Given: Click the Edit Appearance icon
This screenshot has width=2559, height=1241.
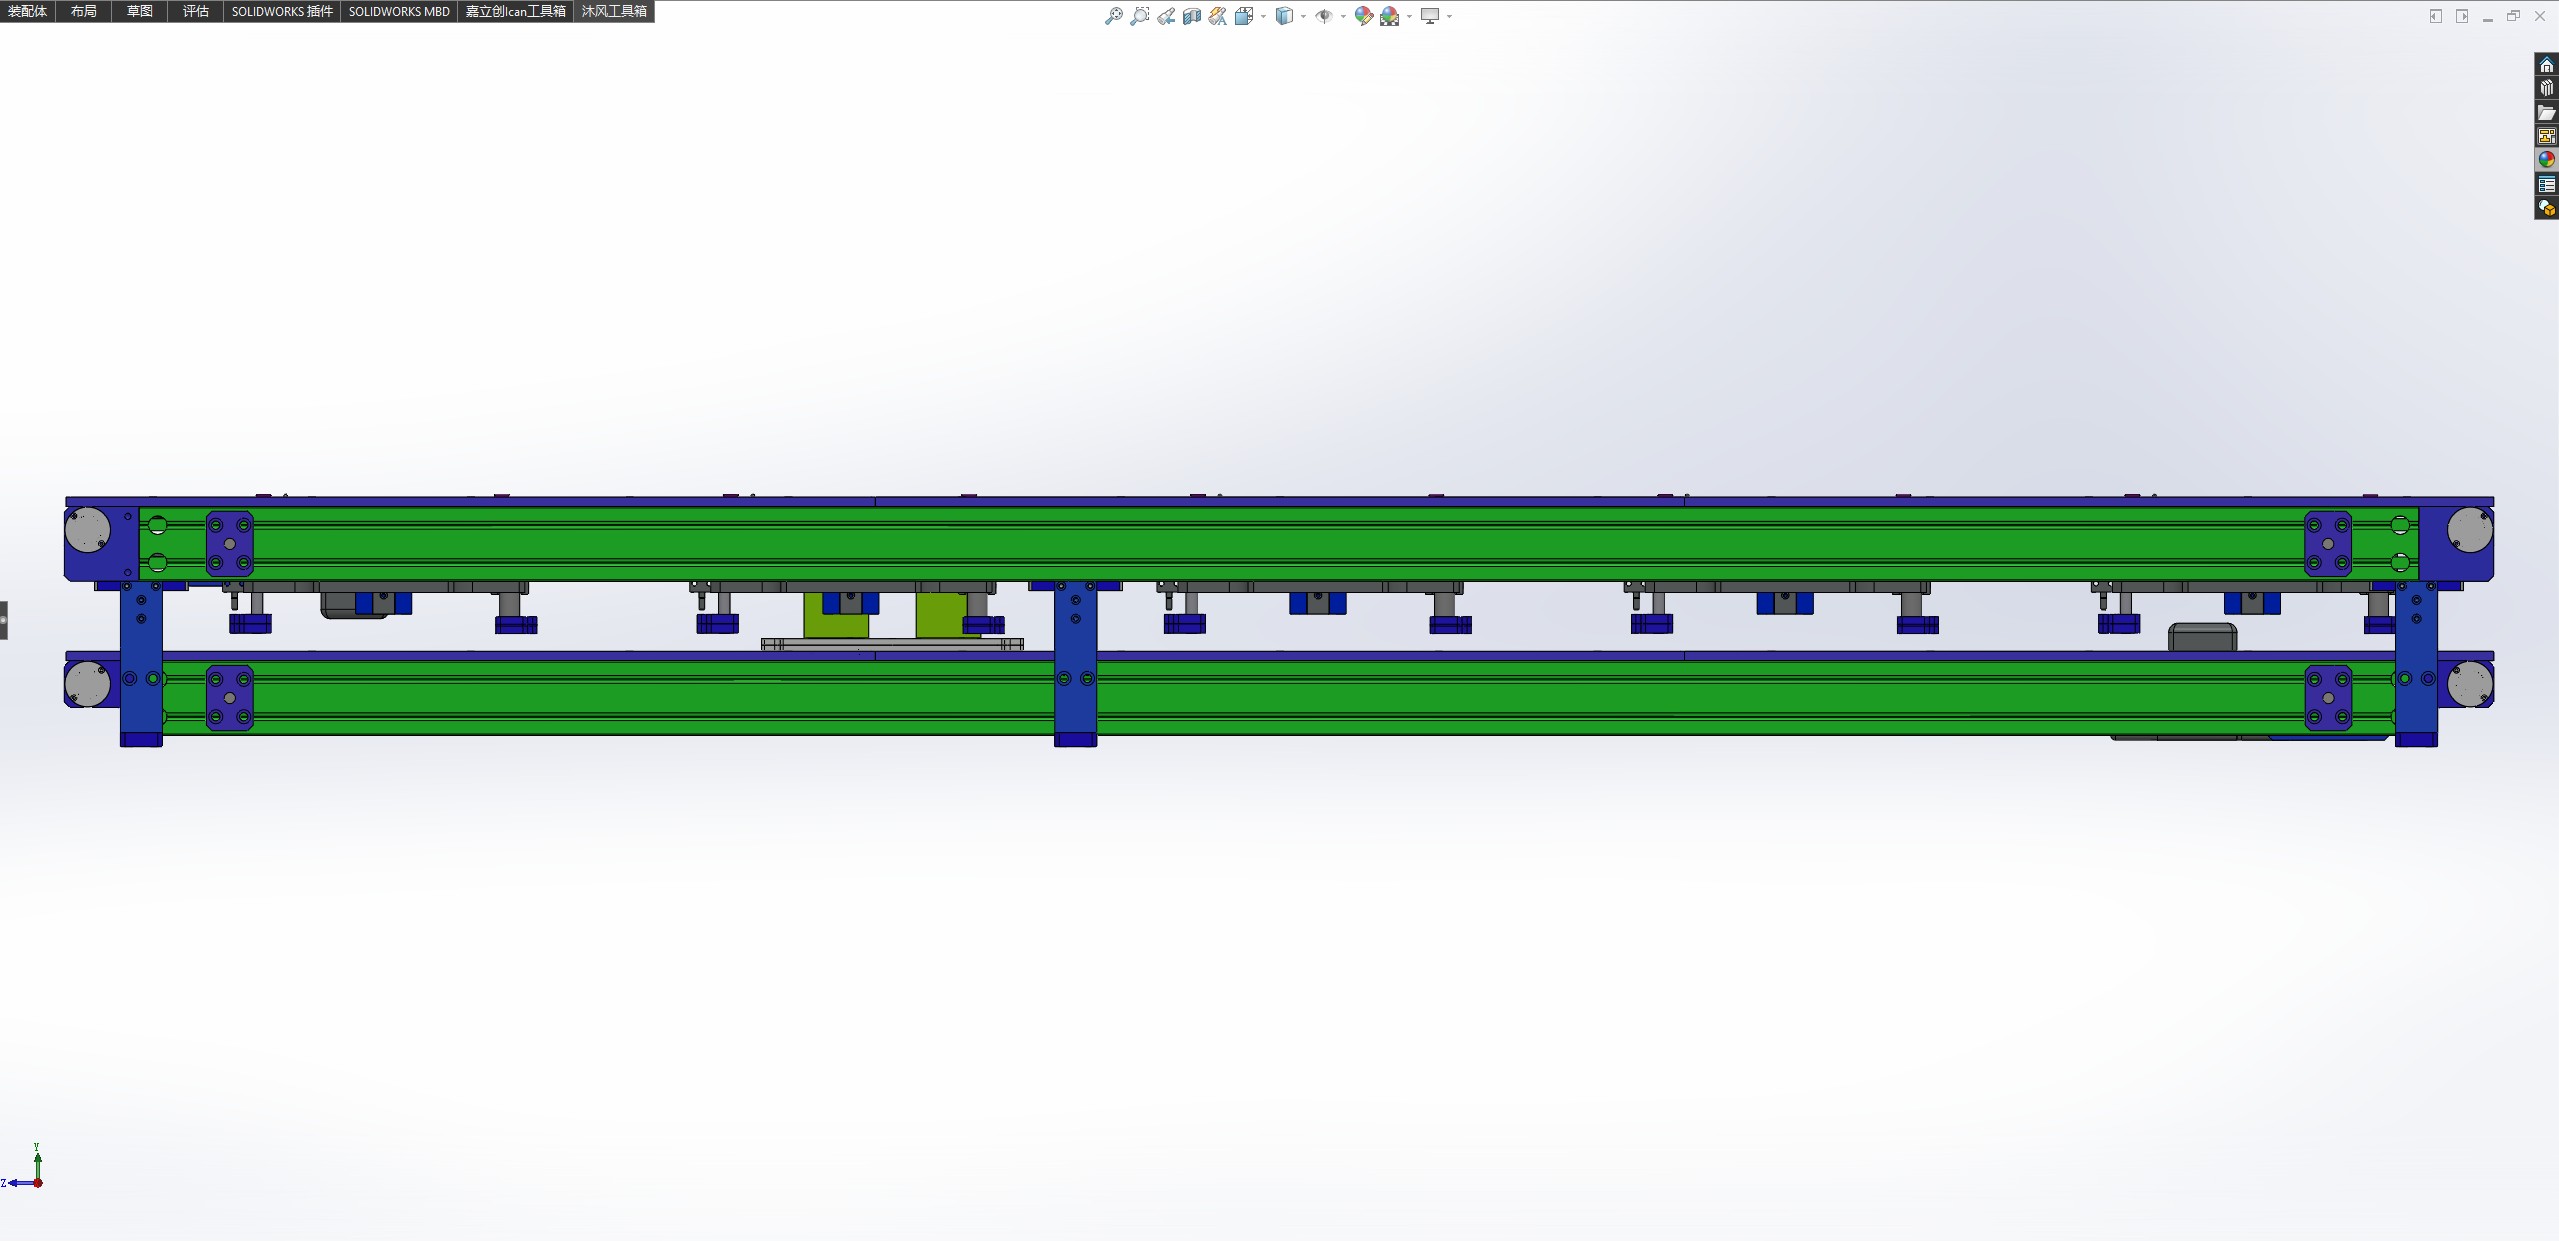Looking at the screenshot, I should [x=1363, y=16].
